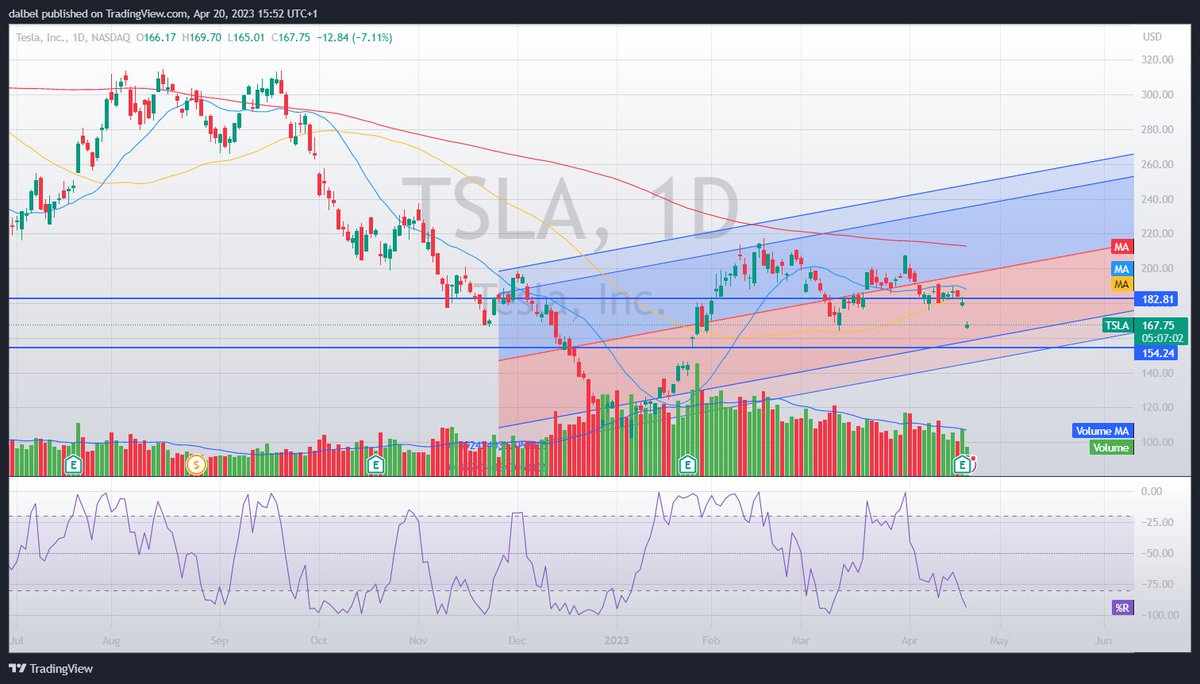The width and height of the screenshot is (1200, 684).
Task: Click the 140.00 price axis label
Action: click(1158, 373)
